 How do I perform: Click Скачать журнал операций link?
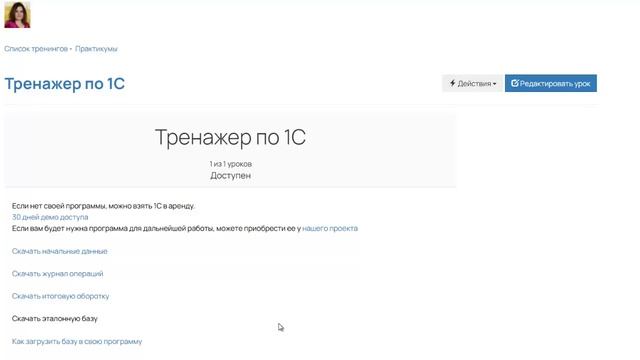point(58,273)
